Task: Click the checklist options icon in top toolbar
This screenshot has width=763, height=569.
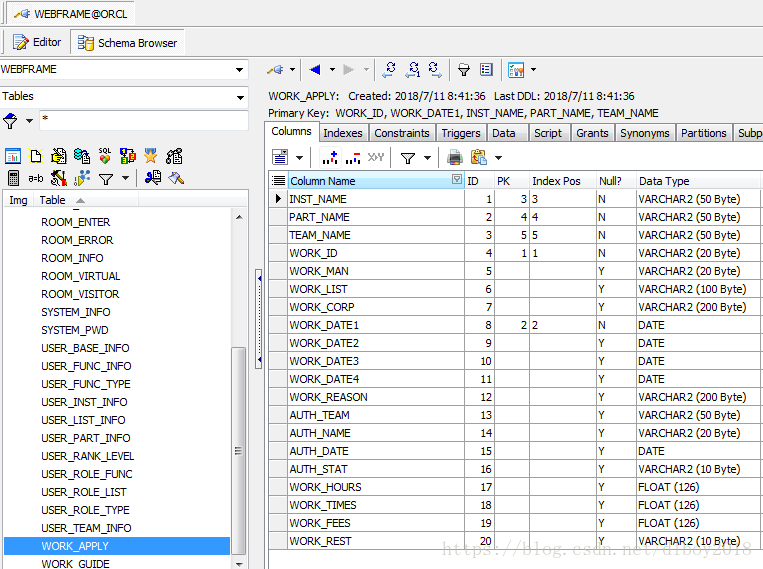Action: click(x=516, y=70)
